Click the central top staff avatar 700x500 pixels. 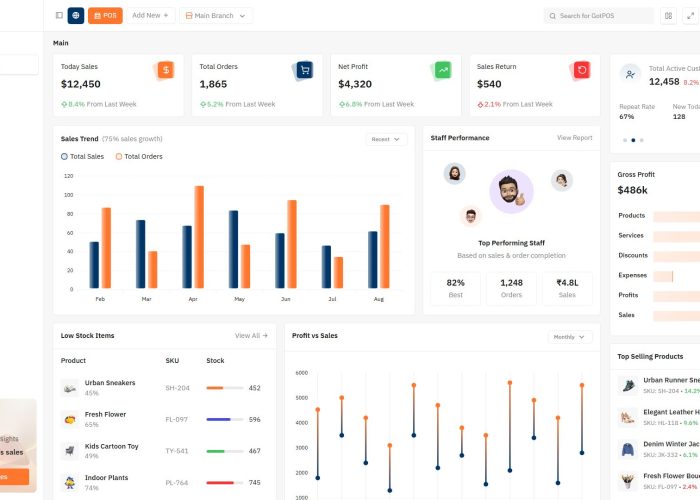(x=511, y=192)
